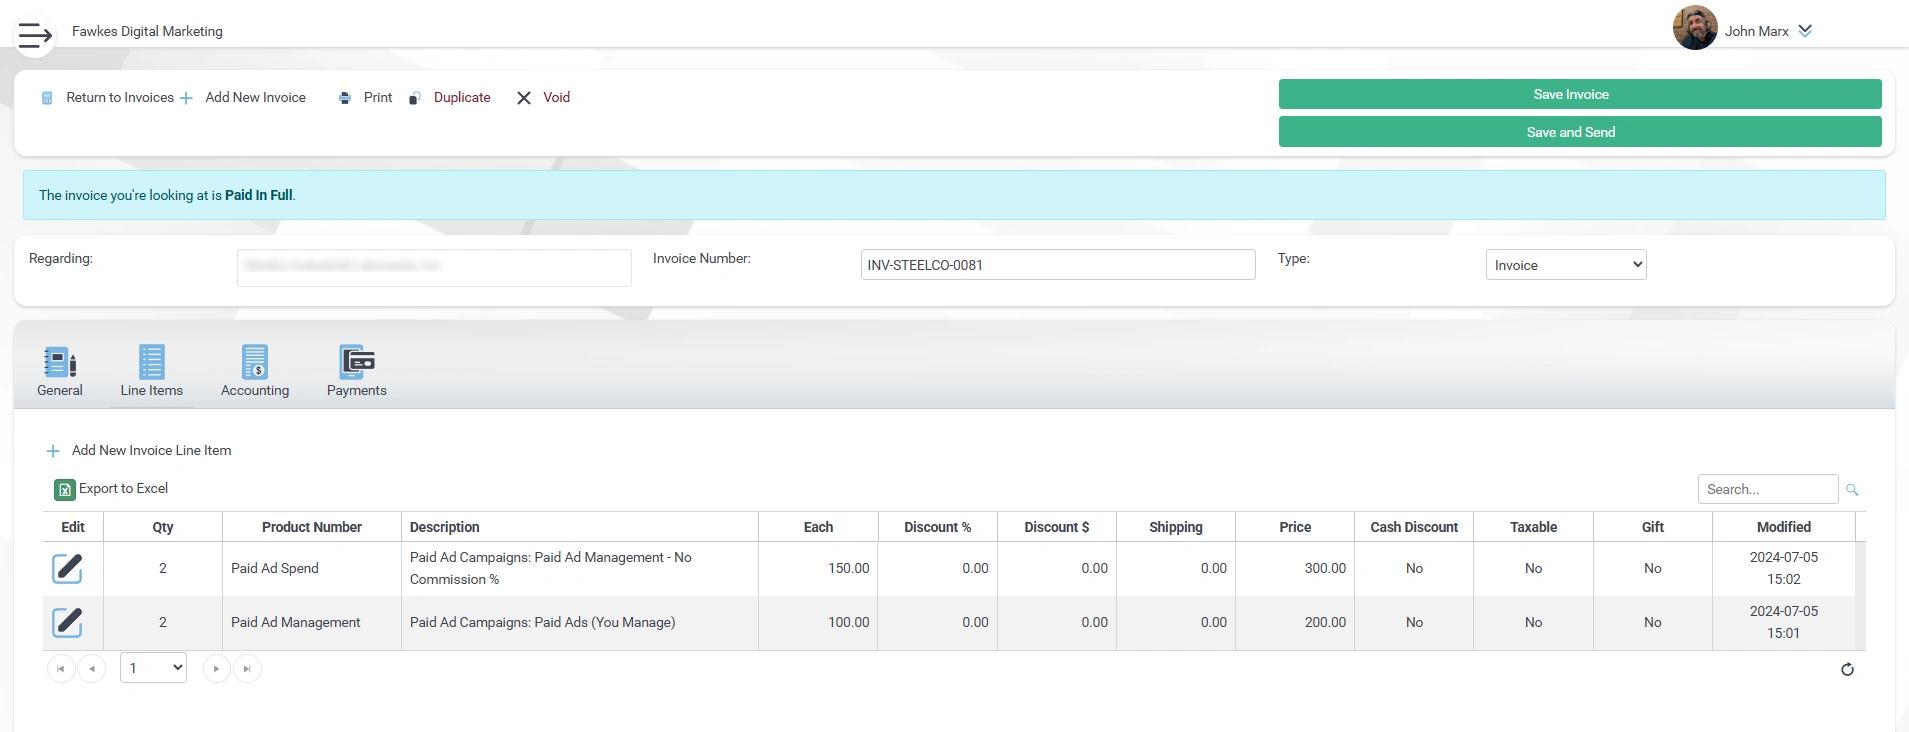The height and width of the screenshot is (732, 1909).
Task: Go to previous page of line items
Action: click(x=92, y=668)
